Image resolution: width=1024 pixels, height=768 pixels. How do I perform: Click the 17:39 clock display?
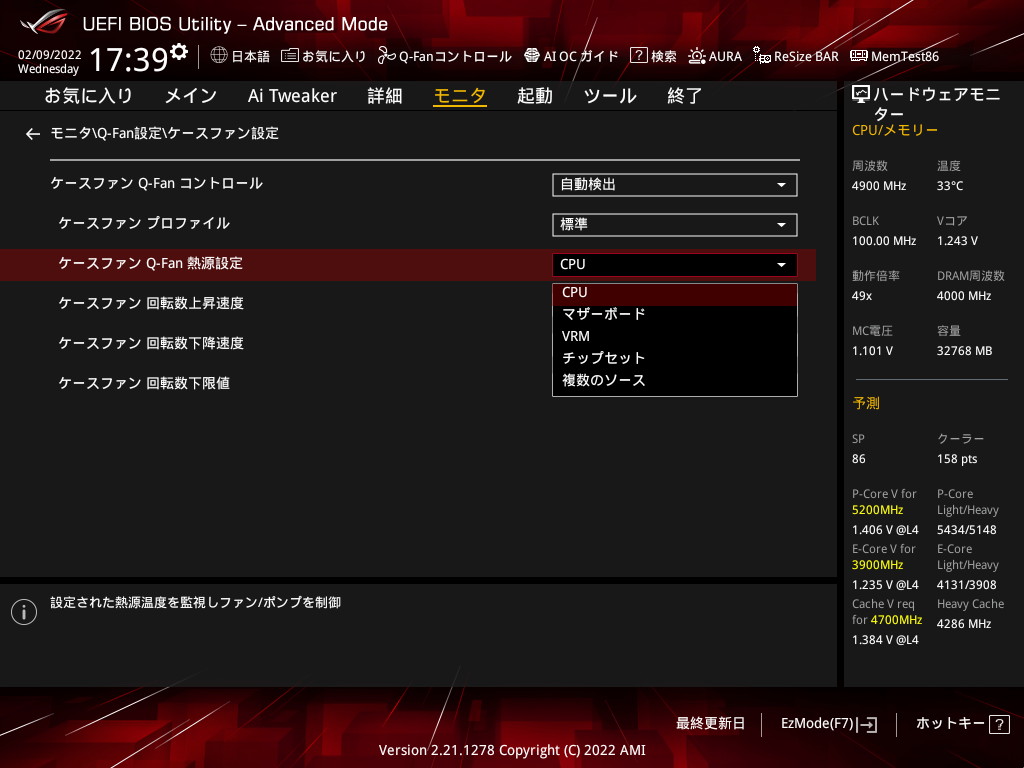(x=129, y=59)
